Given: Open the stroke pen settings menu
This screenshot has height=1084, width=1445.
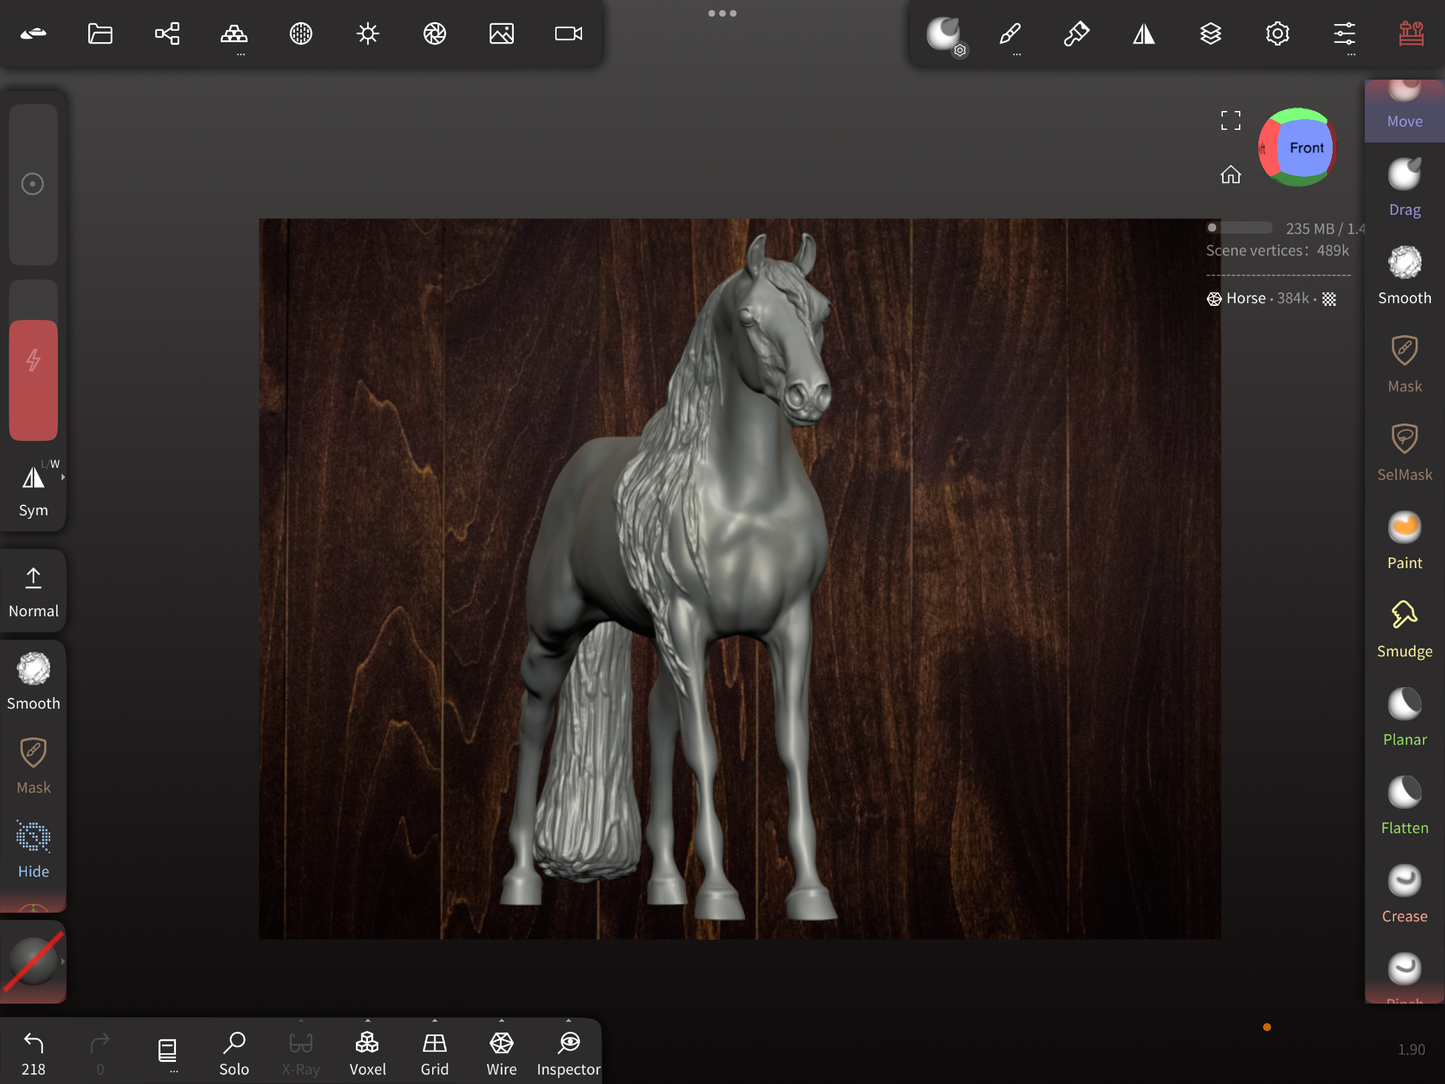Looking at the screenshot, I should click(1010, 34).
